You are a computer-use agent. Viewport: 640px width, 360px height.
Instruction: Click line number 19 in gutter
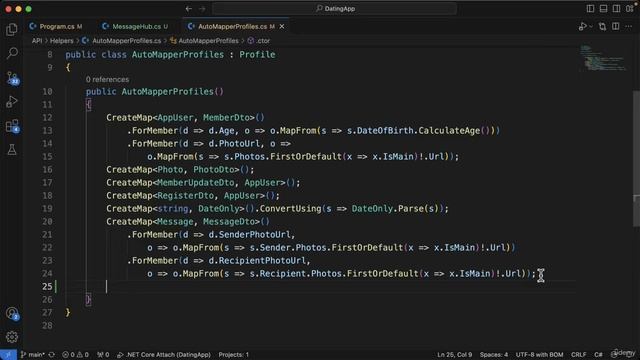[x=47, y=209]
